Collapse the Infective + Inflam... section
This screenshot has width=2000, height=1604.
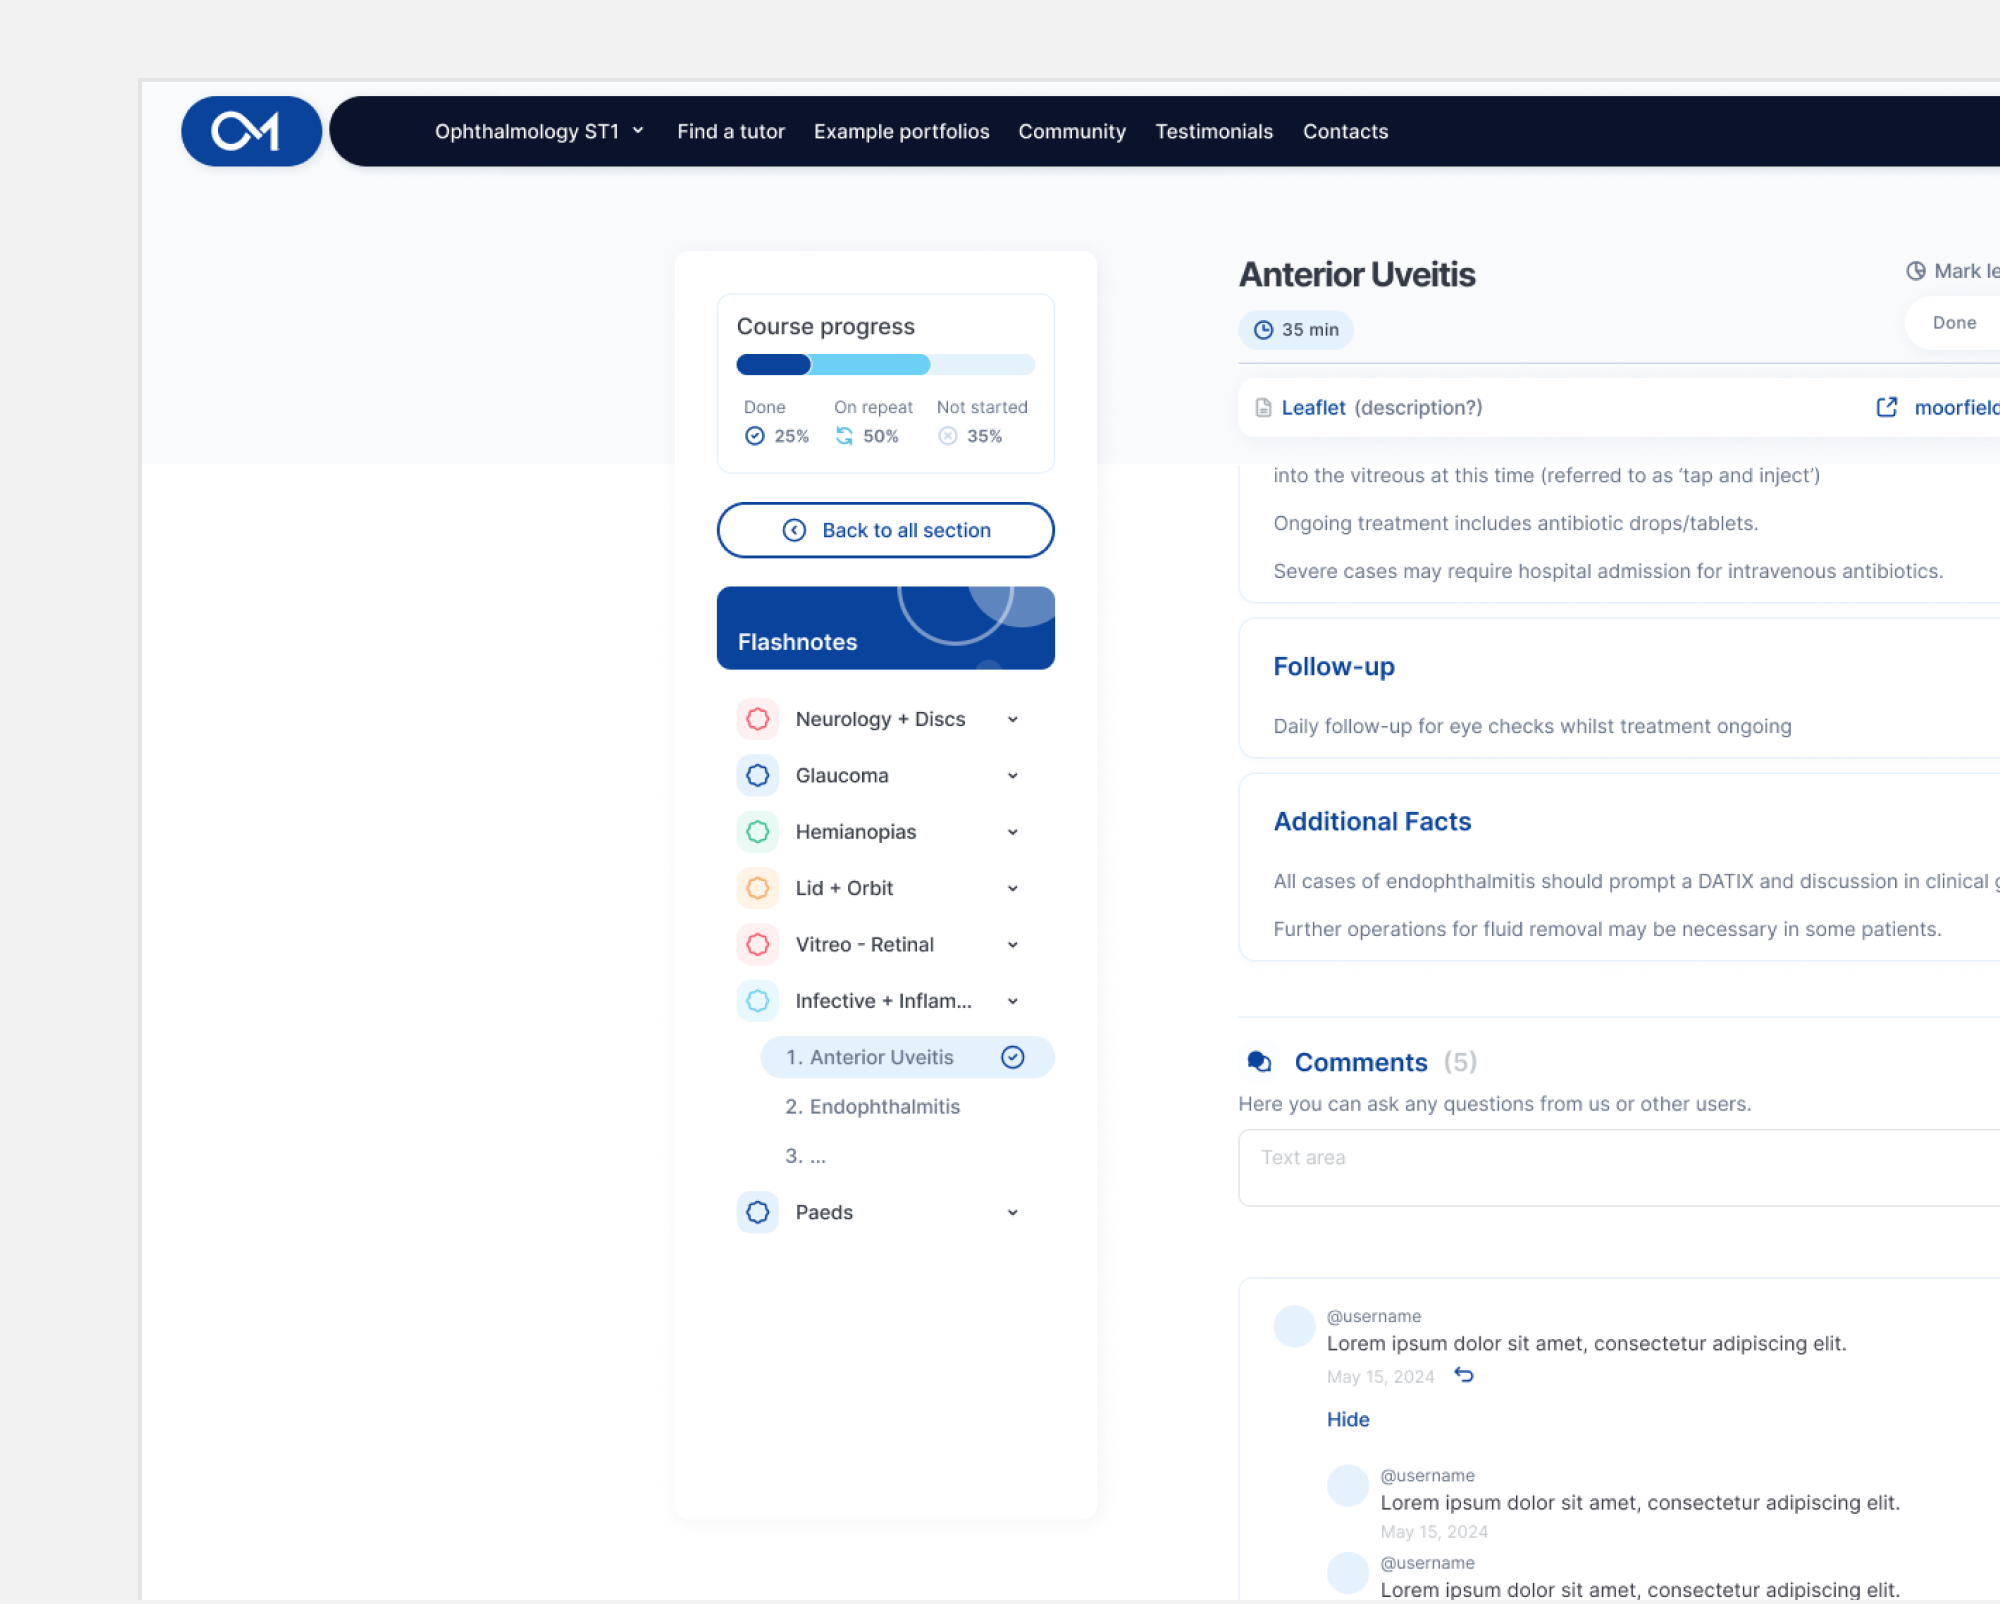click(x=1012, y=1001)
